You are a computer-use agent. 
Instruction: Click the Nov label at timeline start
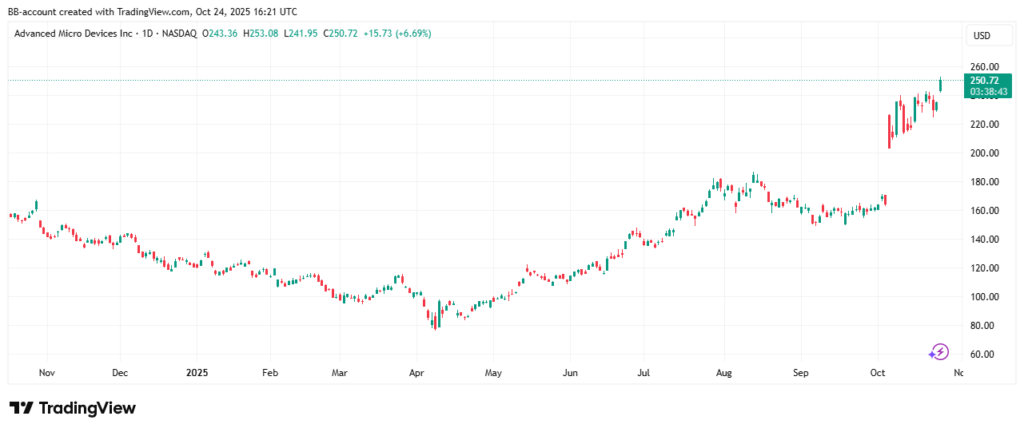coord(45,372)
